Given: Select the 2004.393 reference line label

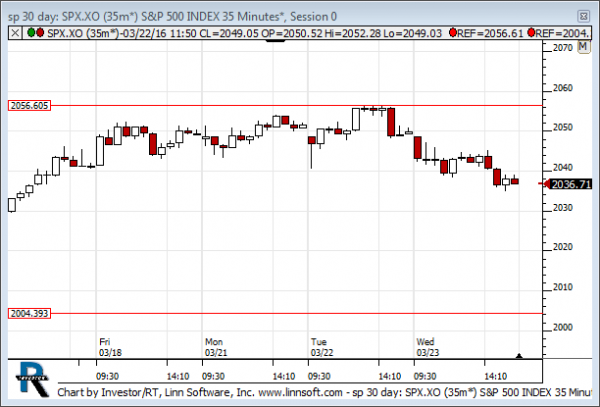Looking at the screenshot, I should tap(29, 313).
